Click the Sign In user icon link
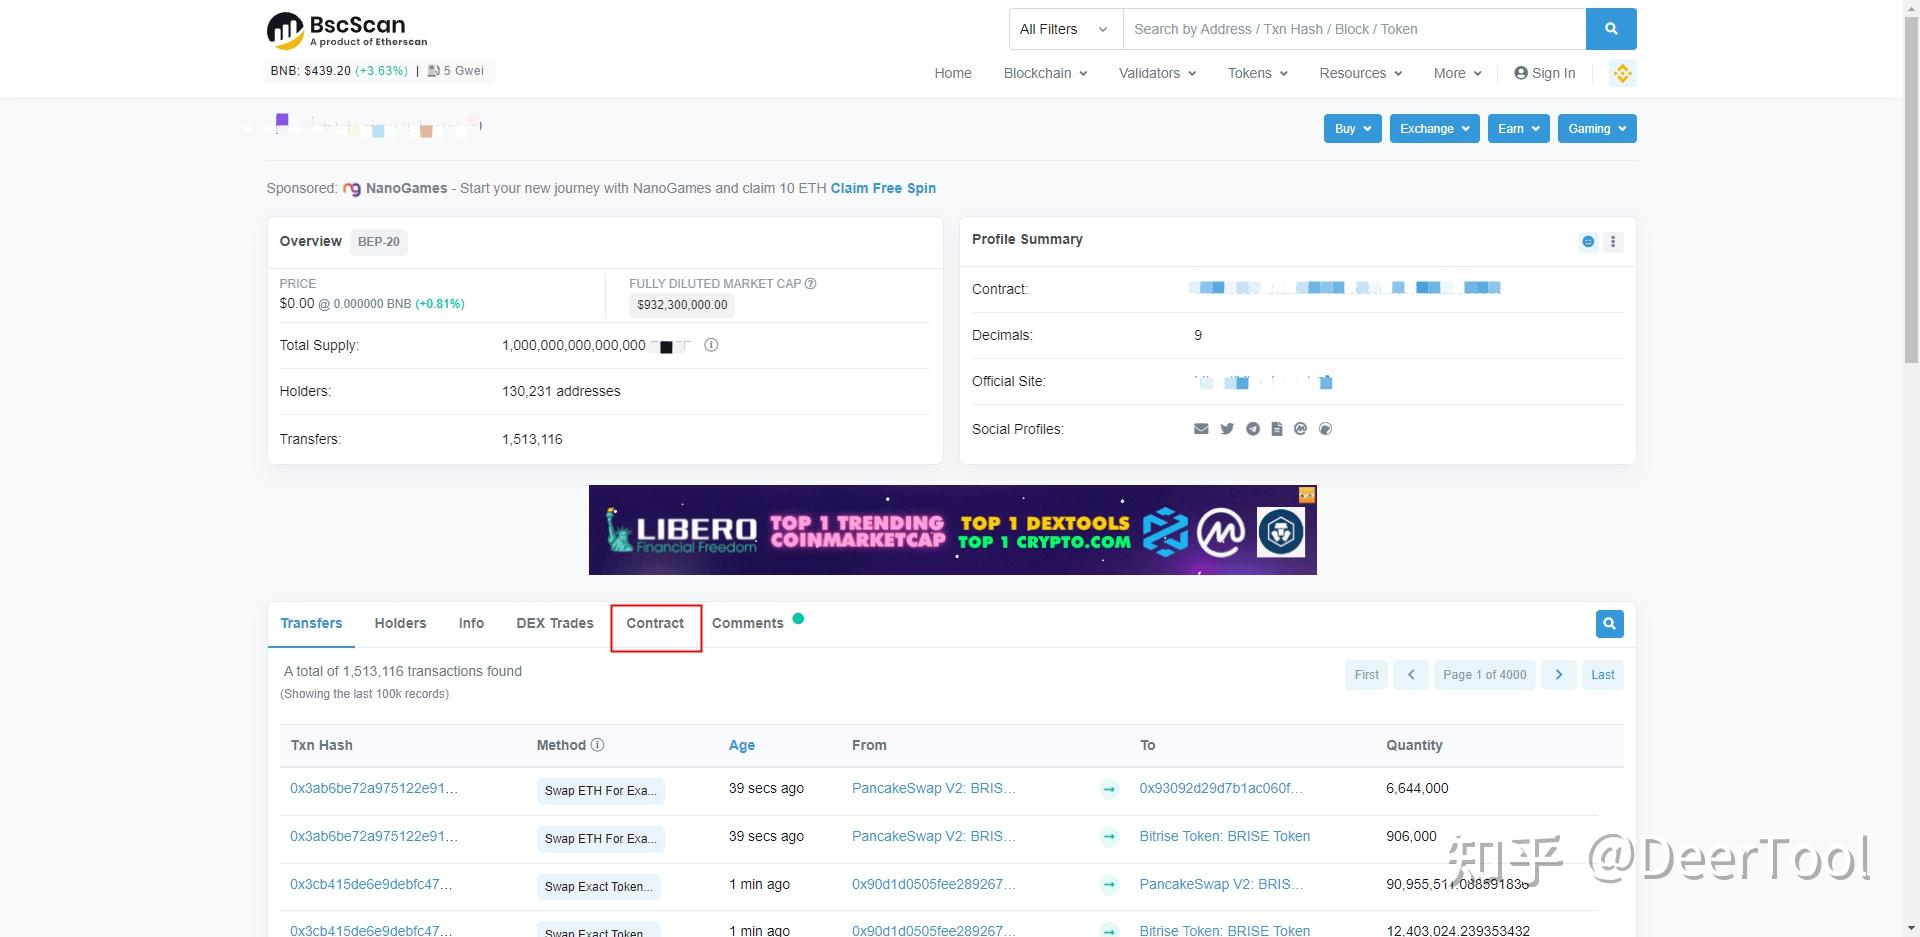The image size is (1920, 937). click(x=1545, y=73)
